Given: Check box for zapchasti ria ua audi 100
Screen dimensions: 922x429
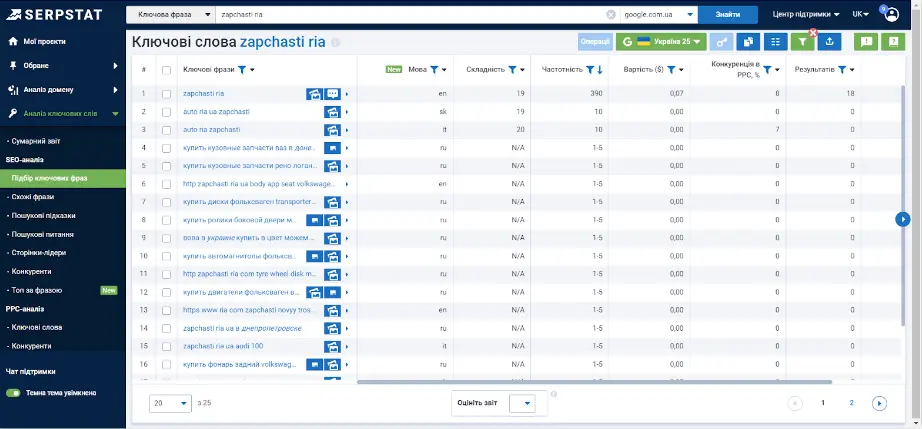Looking at the screenshot, I should click(166, 346).
